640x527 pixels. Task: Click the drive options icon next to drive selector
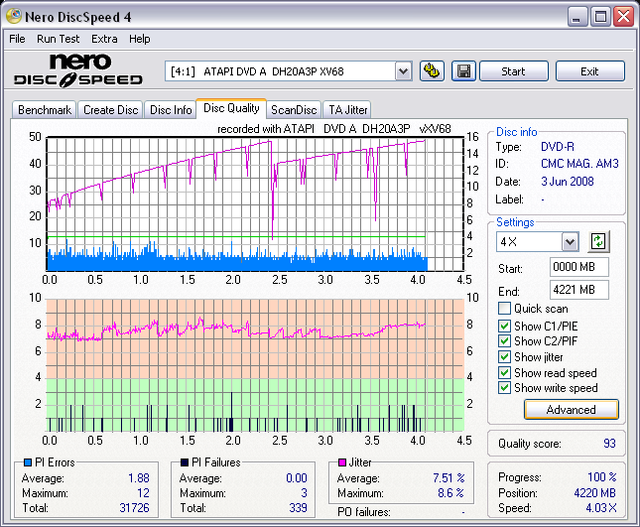(x=432, y=71)
